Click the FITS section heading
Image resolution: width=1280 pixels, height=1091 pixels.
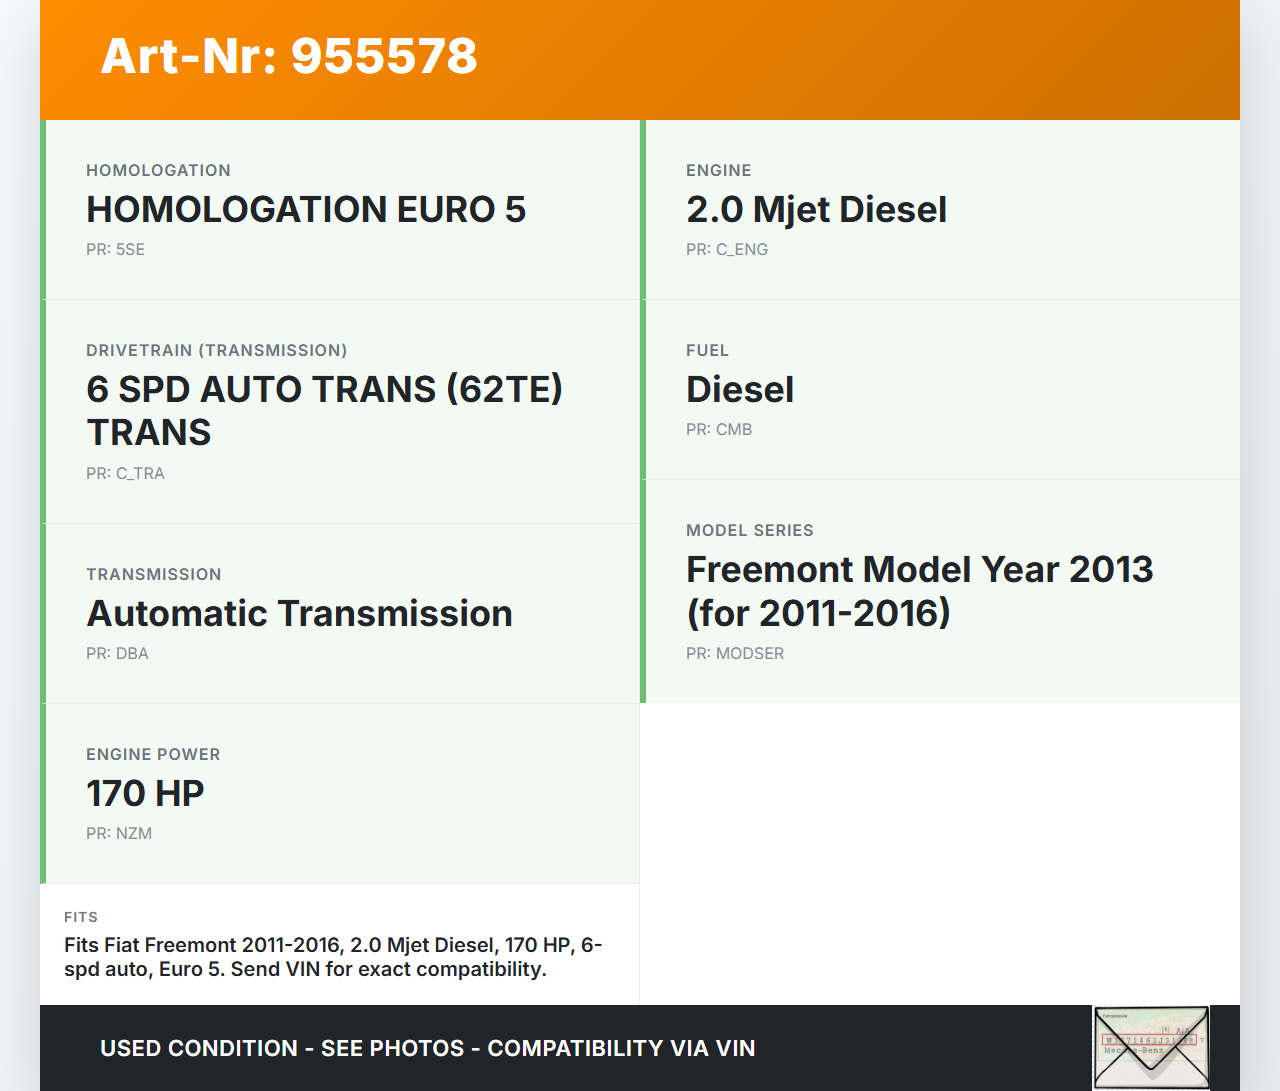coord(81,917)
